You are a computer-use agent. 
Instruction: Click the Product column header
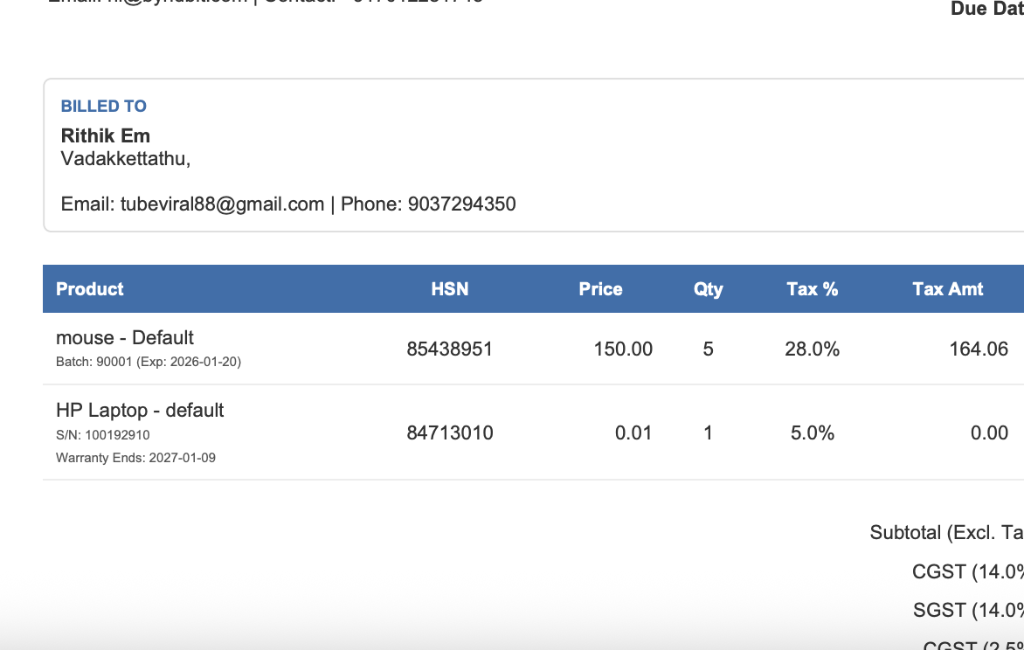coord(90,289)
